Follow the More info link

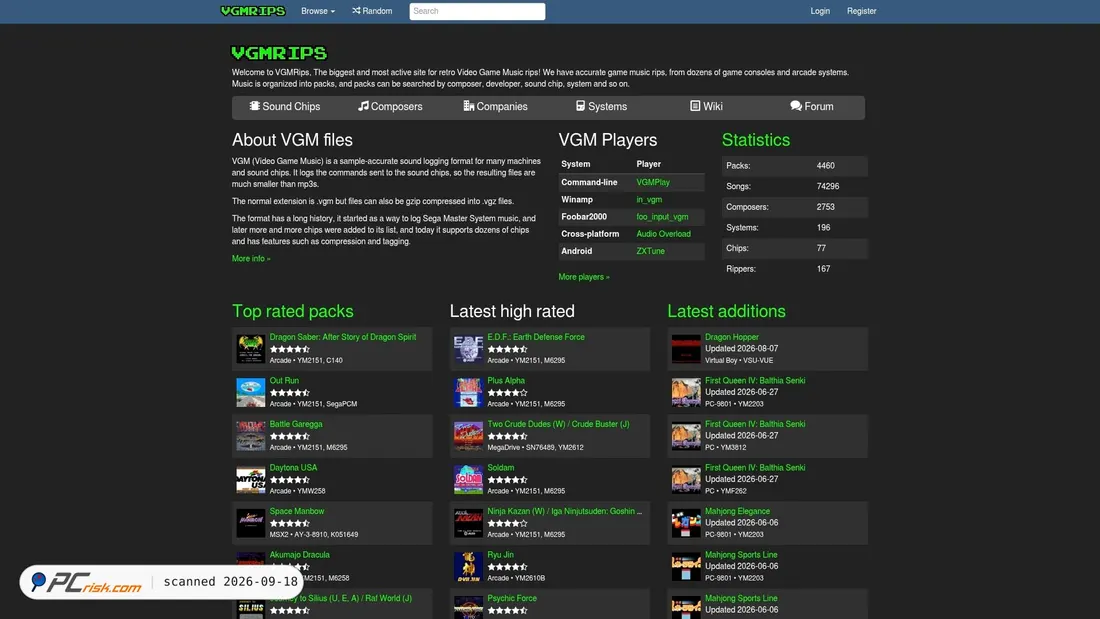click(x=251, y=259)
